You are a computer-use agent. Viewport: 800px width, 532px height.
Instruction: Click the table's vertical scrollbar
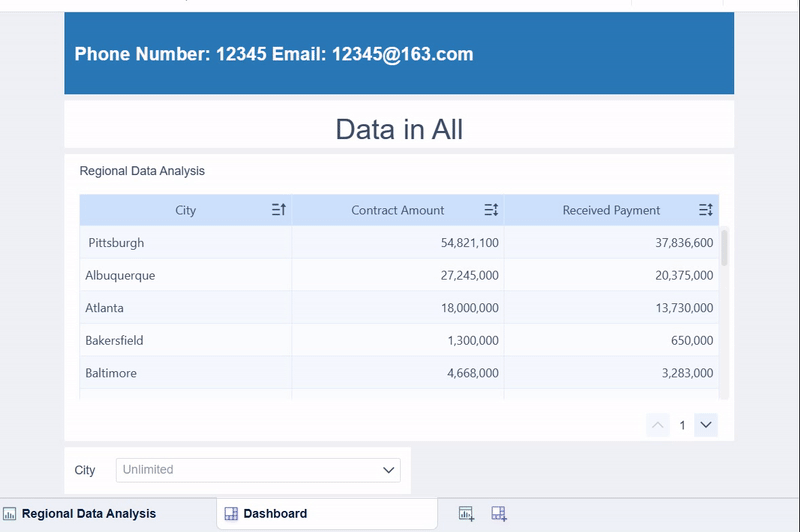point(724,247)
